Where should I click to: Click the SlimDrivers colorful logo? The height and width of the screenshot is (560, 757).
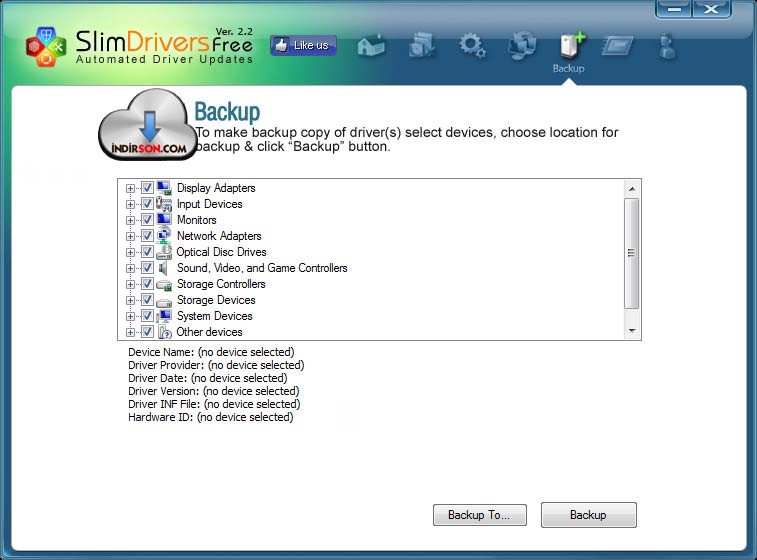pos(46,46)
